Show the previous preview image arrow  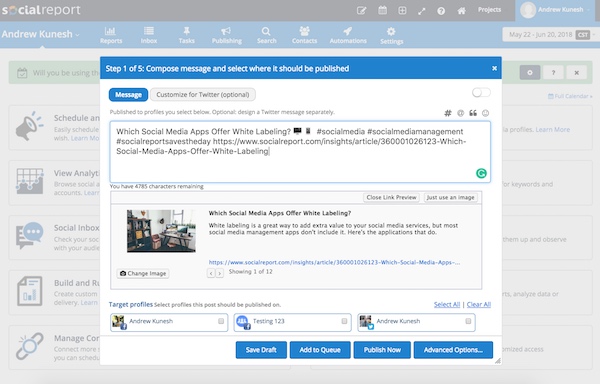[211, 273]
